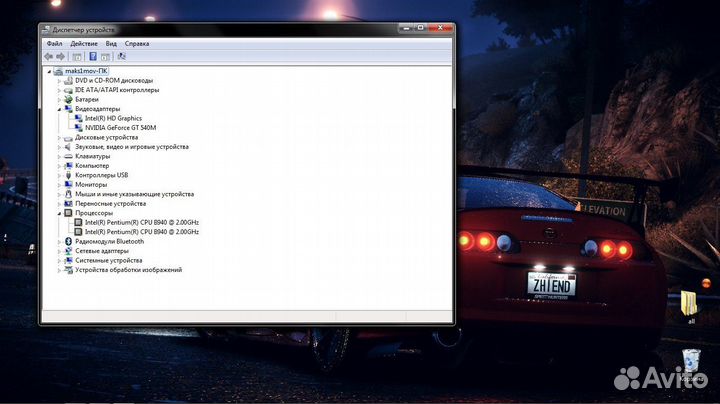Collapse the maks1mov-ПК root node
Screen dimensions: 720x404
pyautogui.click(x=49, y=71)
